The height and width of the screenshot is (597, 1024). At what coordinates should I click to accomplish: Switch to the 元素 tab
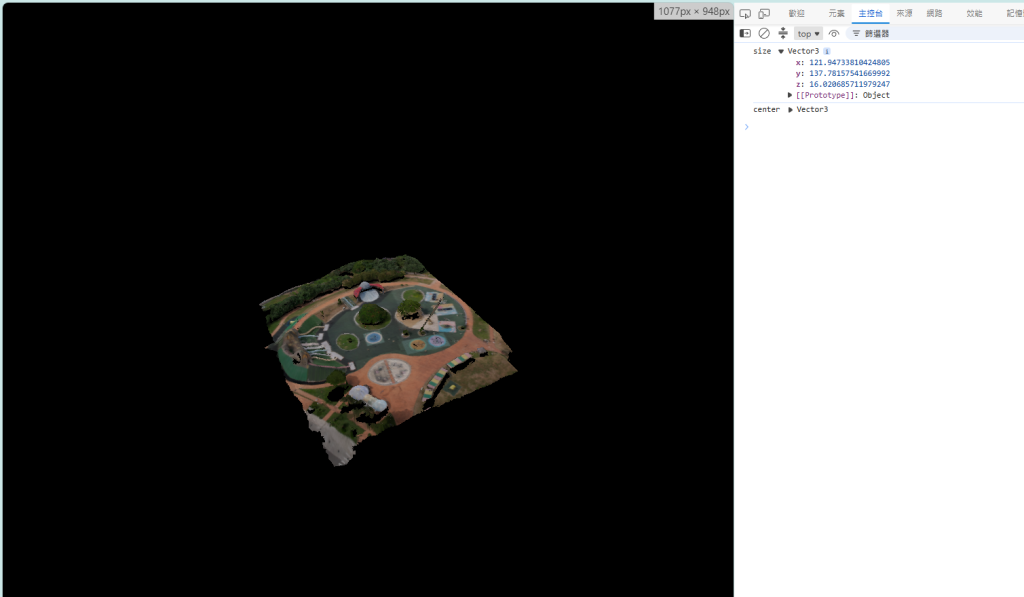[x=837, y=14]
